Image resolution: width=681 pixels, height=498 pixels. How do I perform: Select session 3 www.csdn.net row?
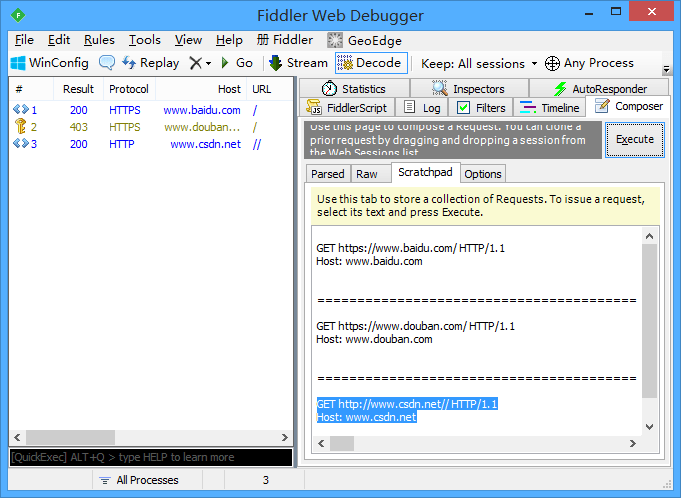coord(151,144)
